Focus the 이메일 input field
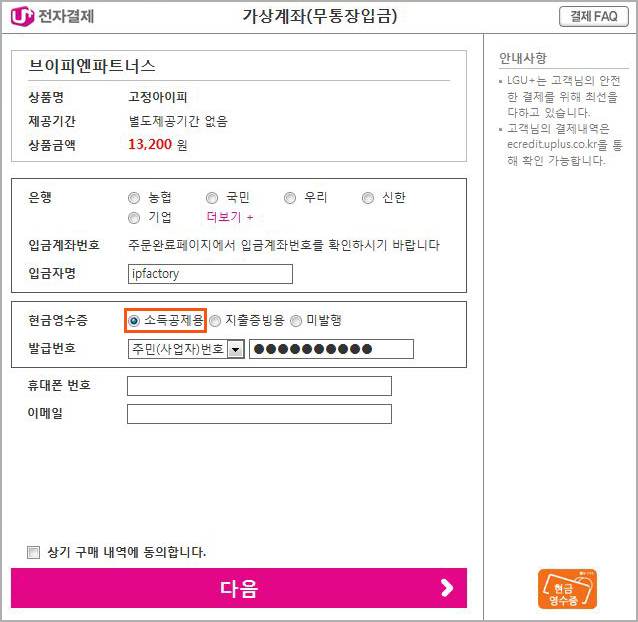This screenshot has height=622, width=638. [259, 414]
